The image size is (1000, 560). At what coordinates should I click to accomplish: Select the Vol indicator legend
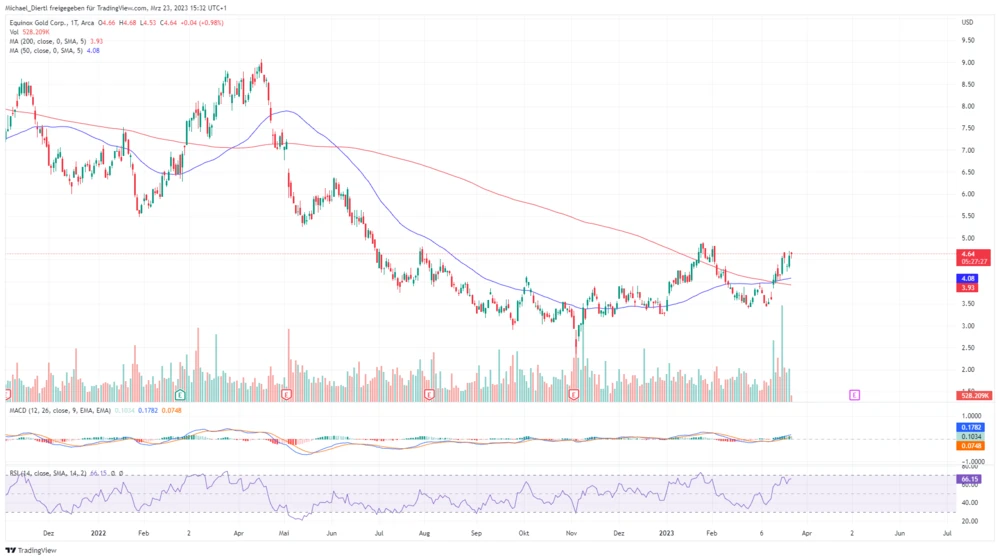pyautogui.click(x=14, y=32)
